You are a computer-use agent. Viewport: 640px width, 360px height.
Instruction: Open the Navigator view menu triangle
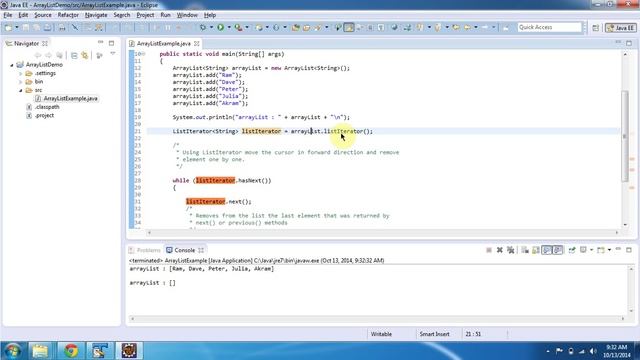point(113,54)
